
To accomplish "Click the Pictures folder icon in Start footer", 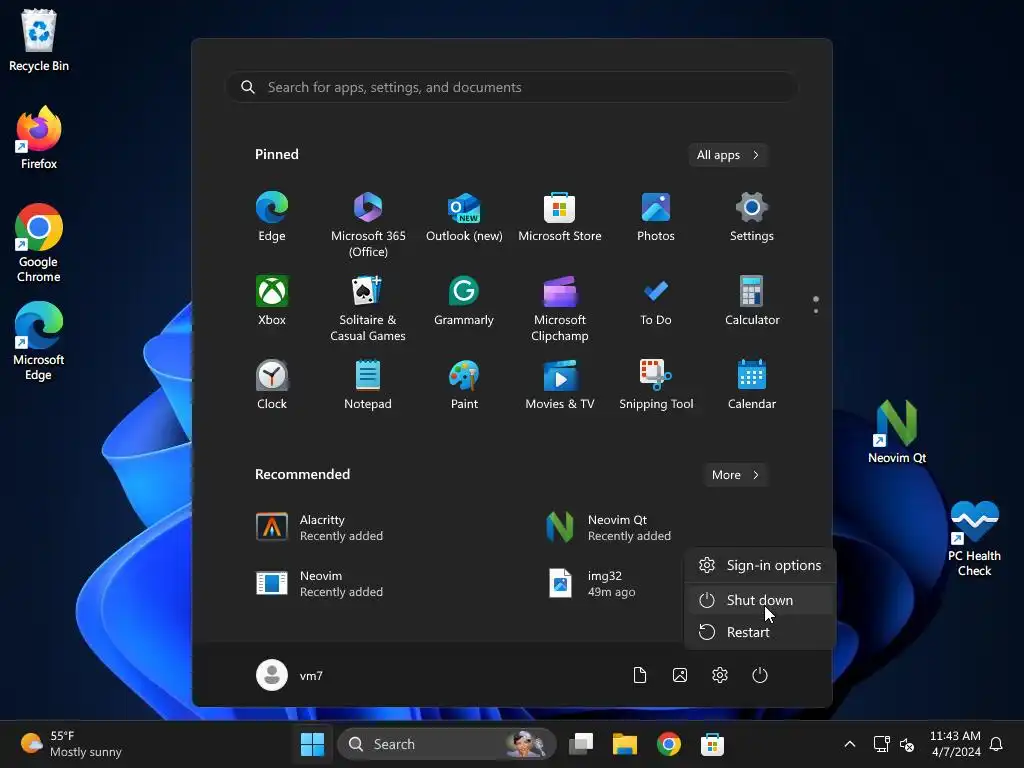I will [680, 675].
